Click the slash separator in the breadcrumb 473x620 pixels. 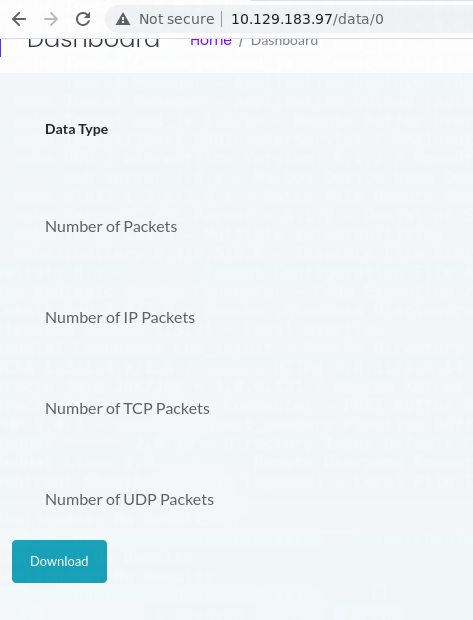pos(241,42)
